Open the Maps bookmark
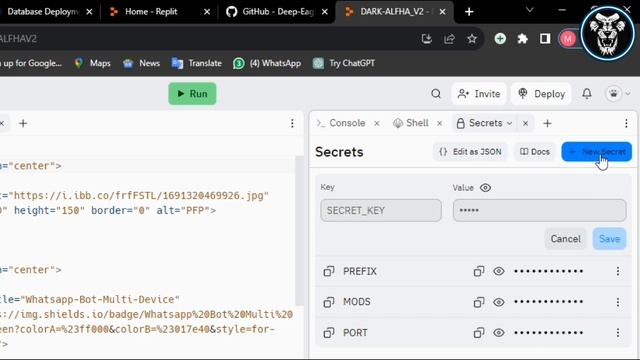The image size is (640, 360). [x=92, y=63]
